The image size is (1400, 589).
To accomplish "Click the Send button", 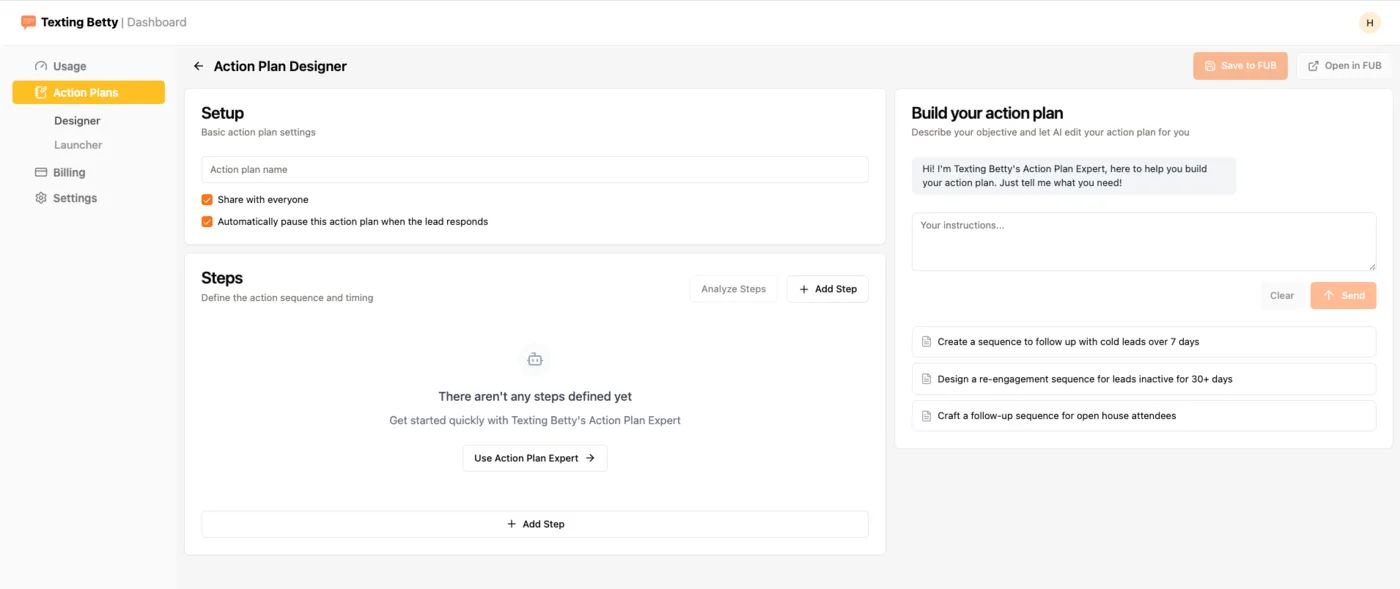I will [1343, 296].
